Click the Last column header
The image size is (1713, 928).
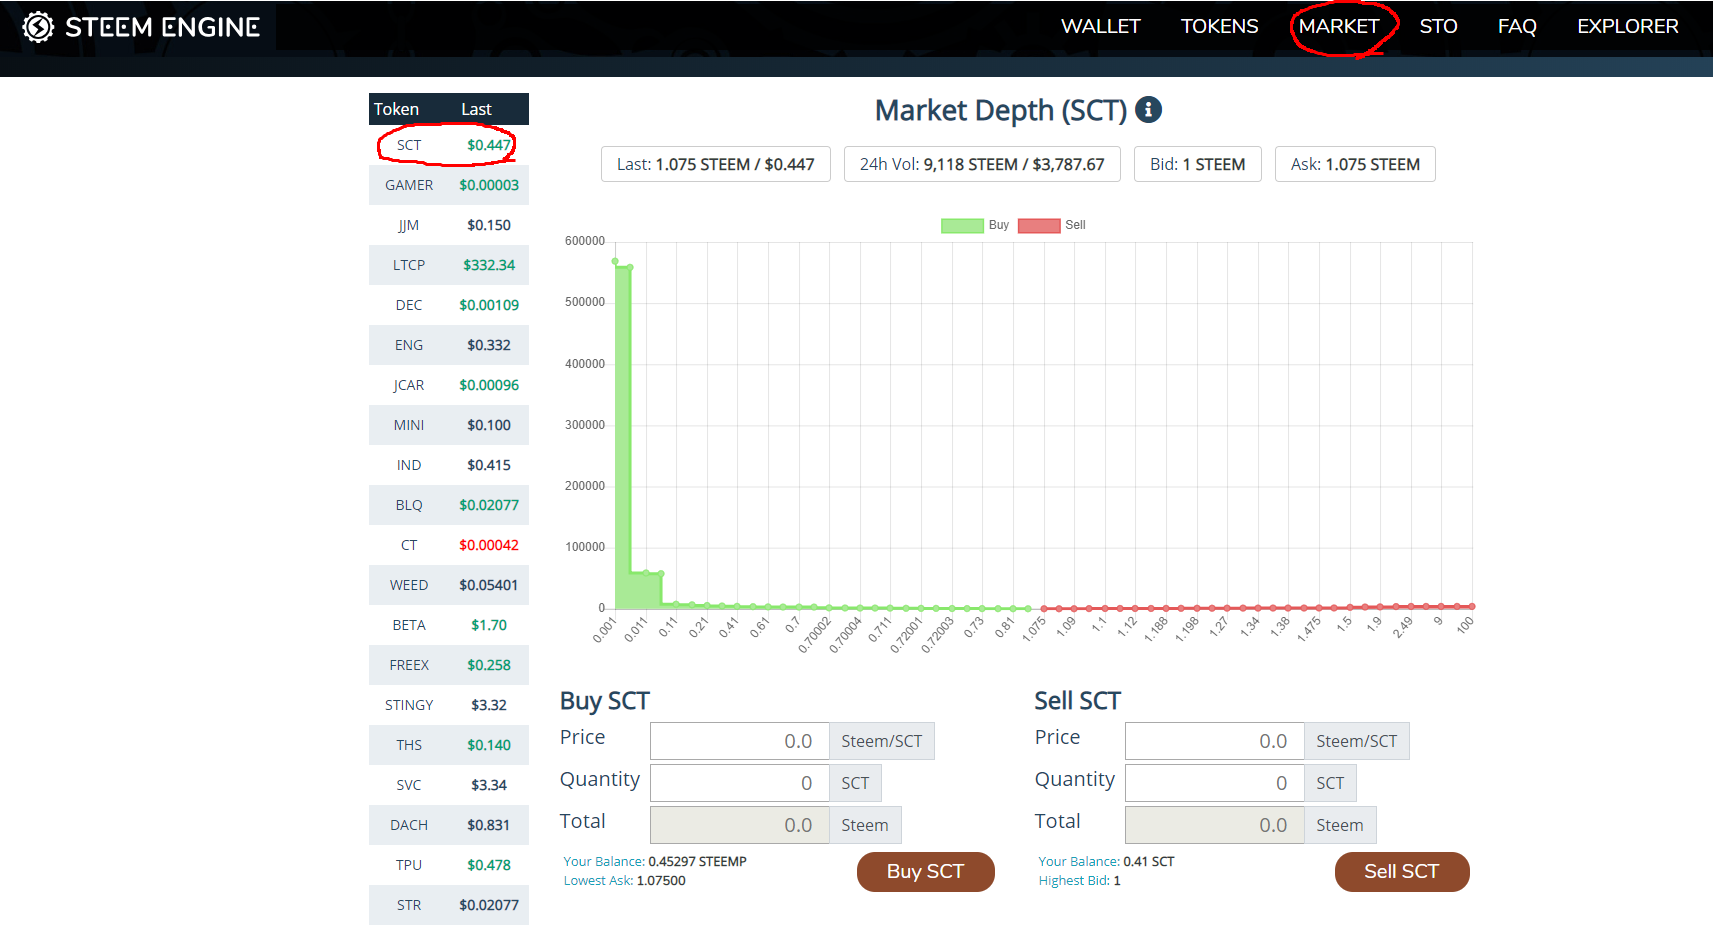point(476,109)
